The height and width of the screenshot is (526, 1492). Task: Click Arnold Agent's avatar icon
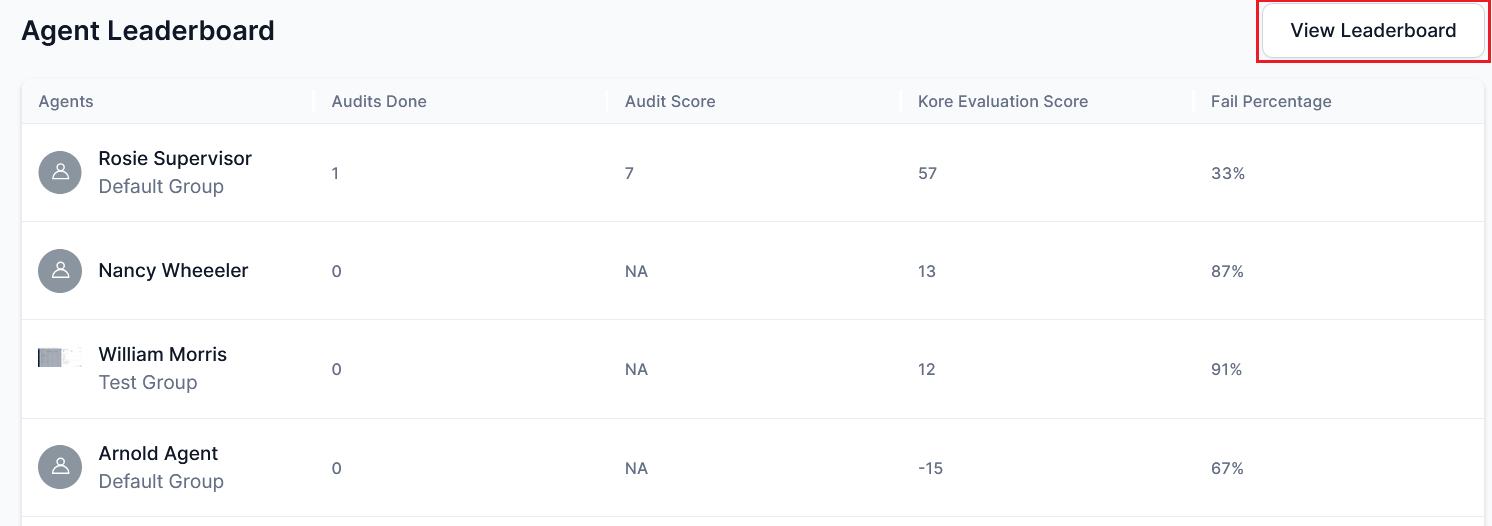60,467
